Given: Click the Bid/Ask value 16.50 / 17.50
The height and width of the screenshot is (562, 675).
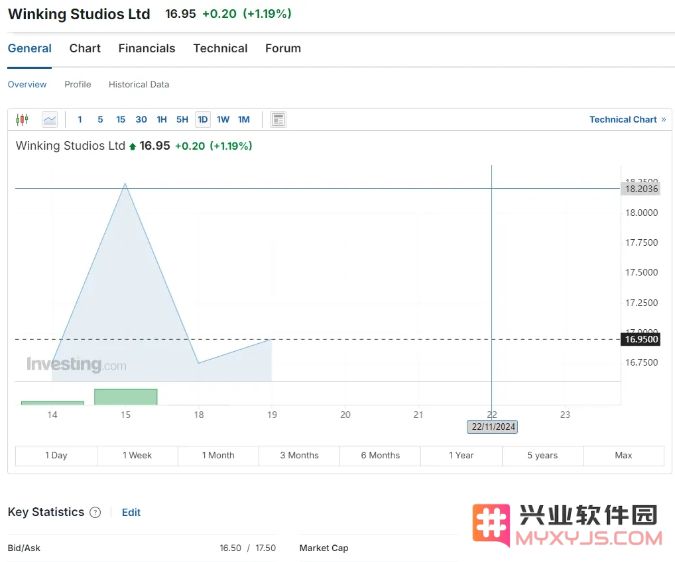Looking at the screenshot, I should coord(248,548).
